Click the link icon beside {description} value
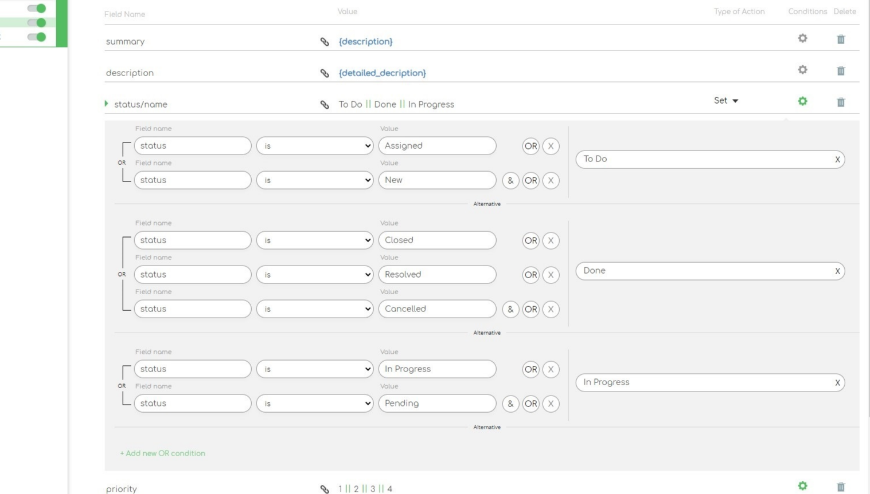The image size is (870, 494). [x=323, y=41]
